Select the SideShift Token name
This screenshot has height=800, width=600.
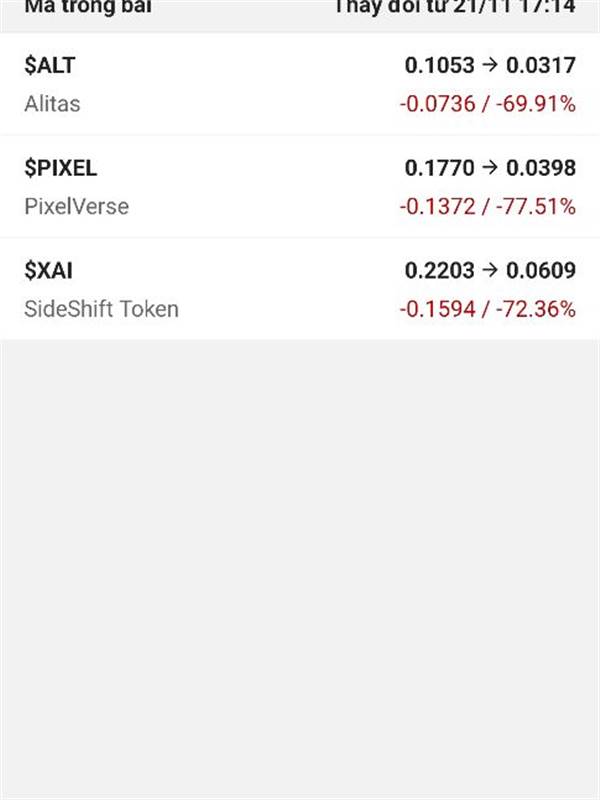point(102,309)
